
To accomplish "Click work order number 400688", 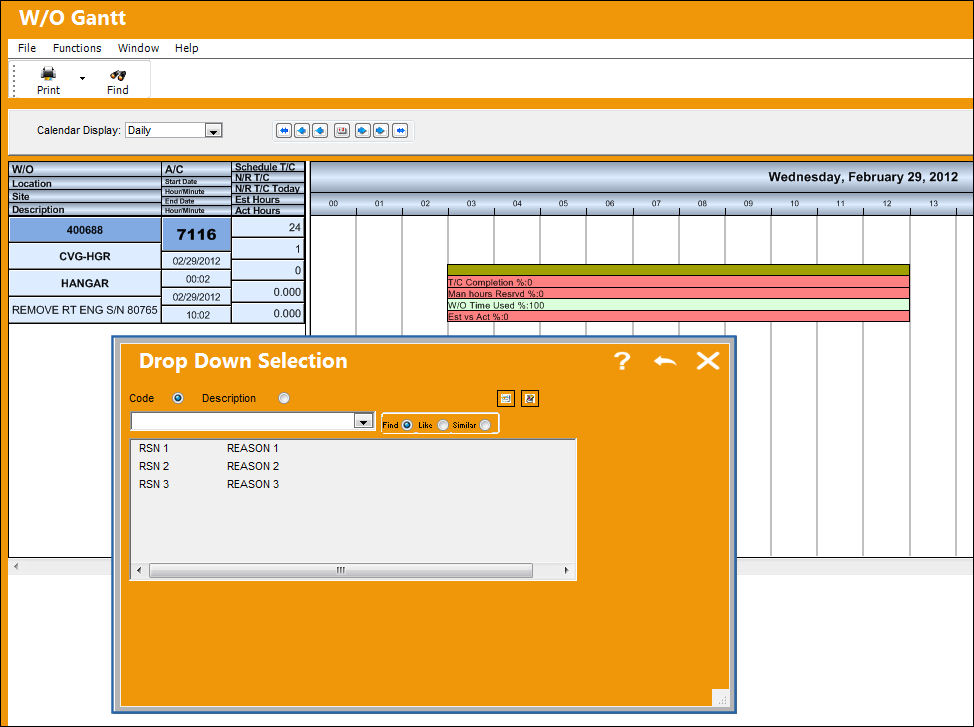I will (85, 230).
